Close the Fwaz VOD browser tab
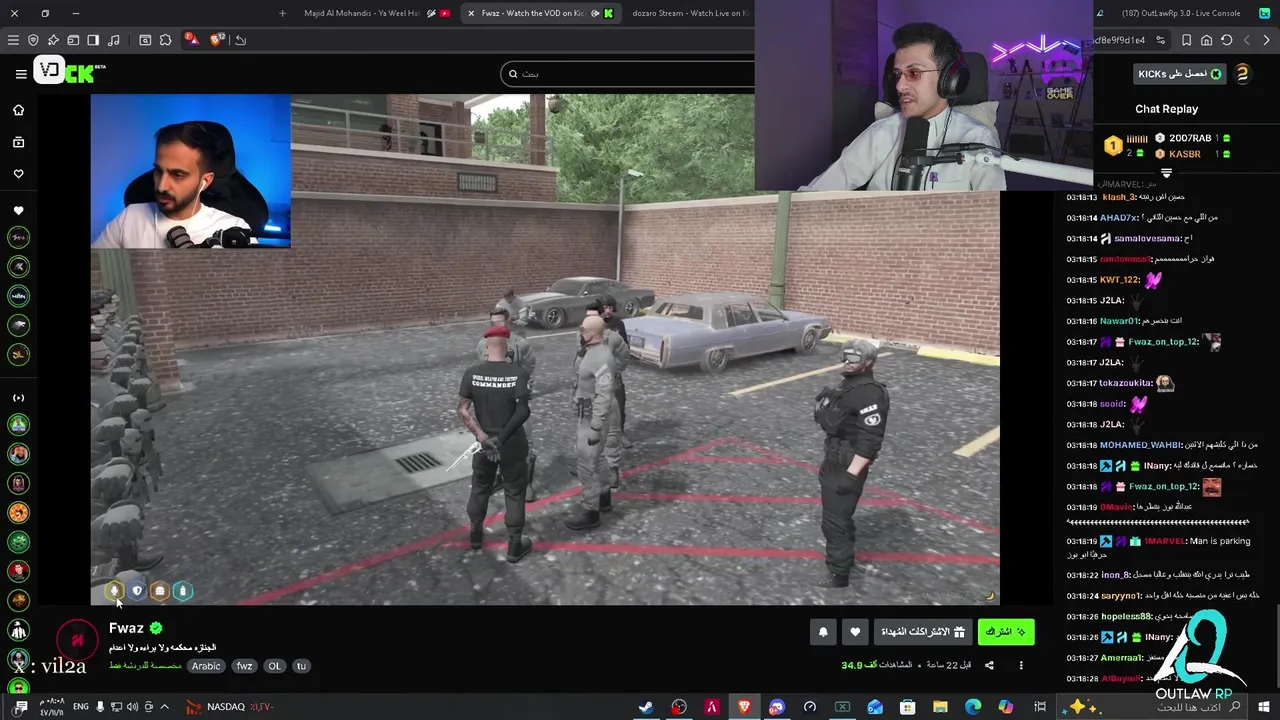The height and width of the screenshot is (720, 1280). tap(471, 13)
